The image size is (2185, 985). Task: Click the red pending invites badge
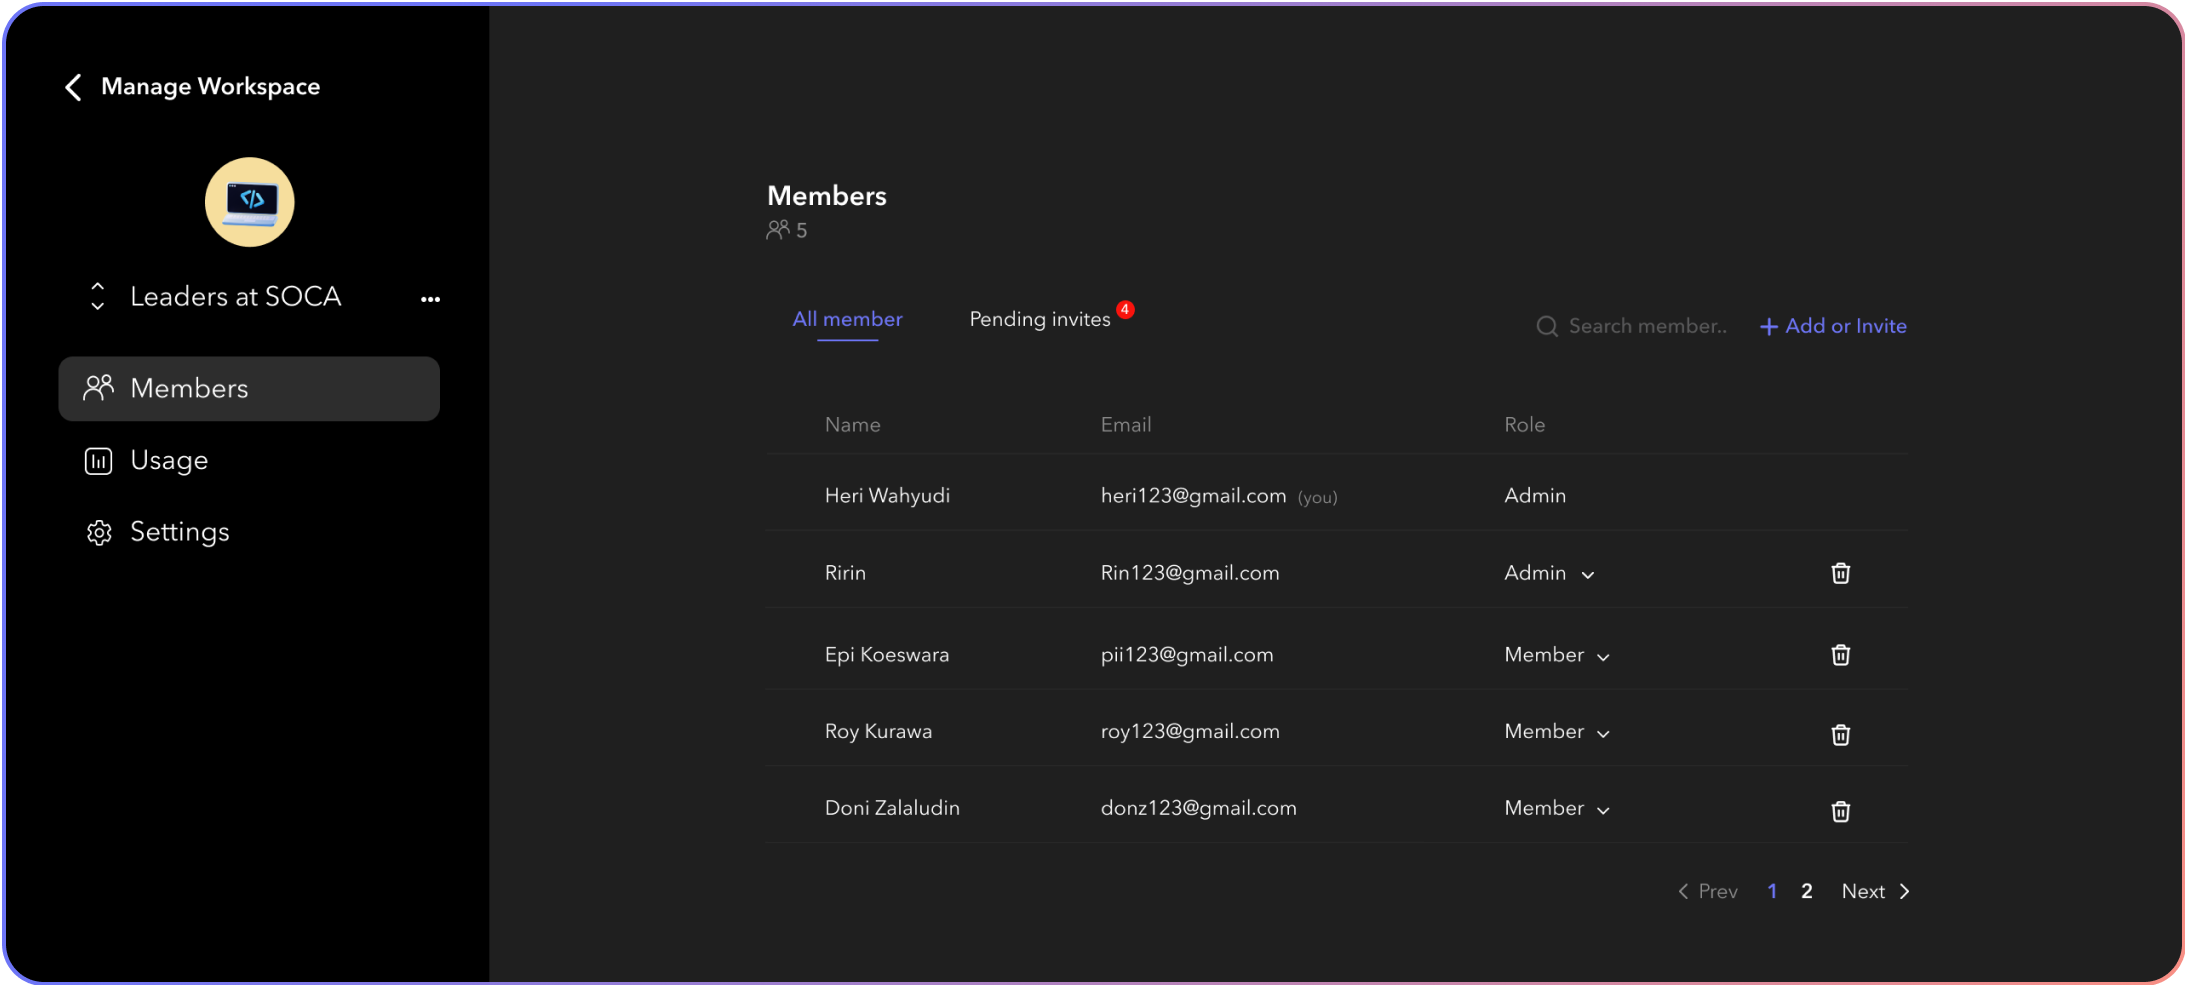coord(1125,310)
